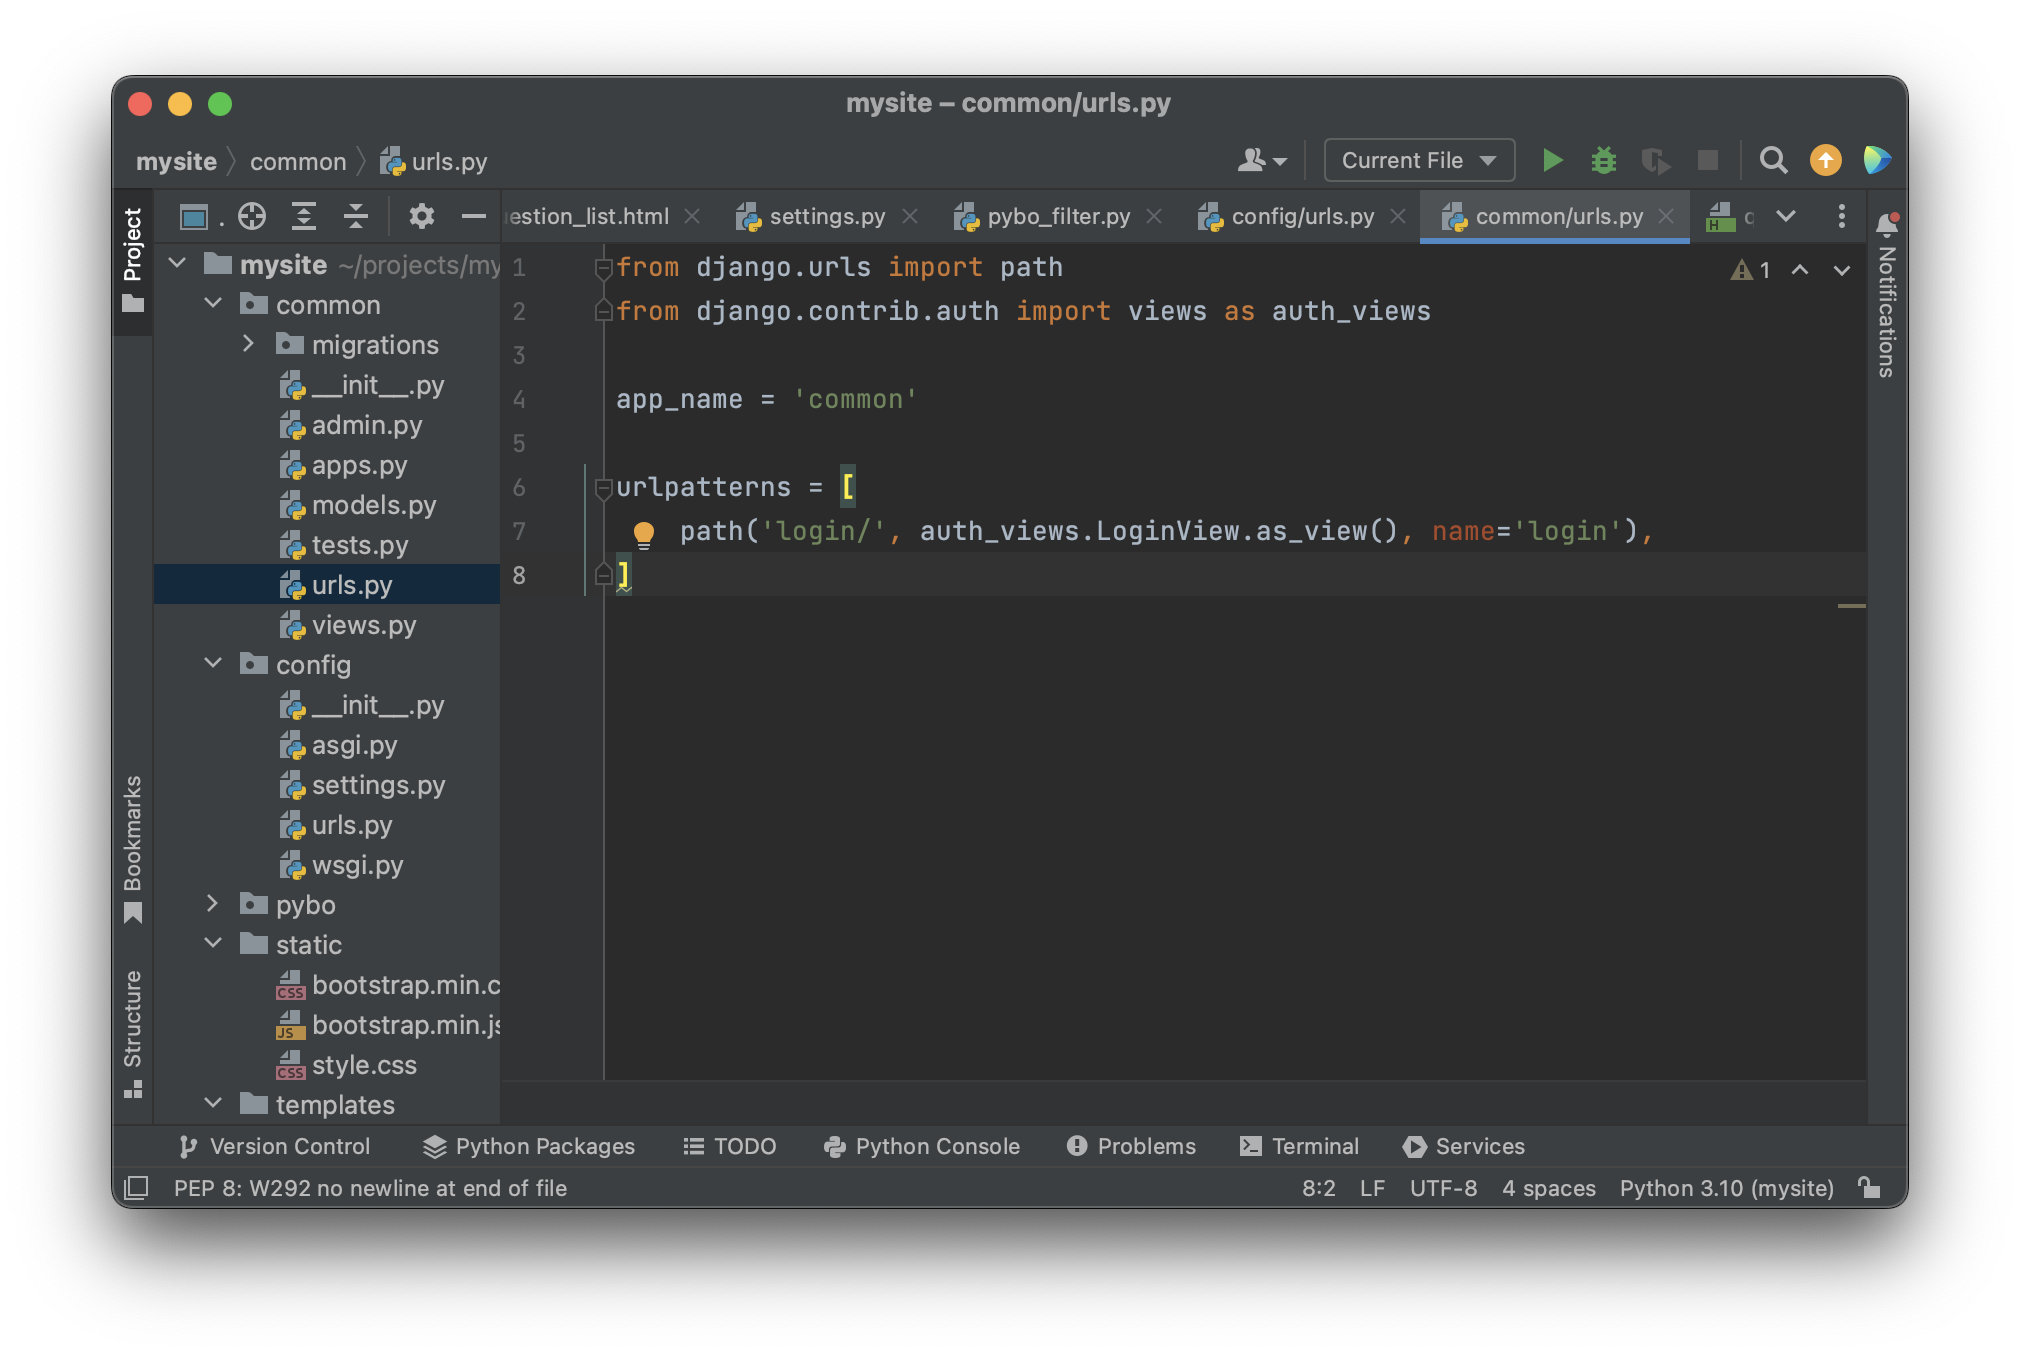Click Select Opened File crosshair icon

(x=252, y=216)
